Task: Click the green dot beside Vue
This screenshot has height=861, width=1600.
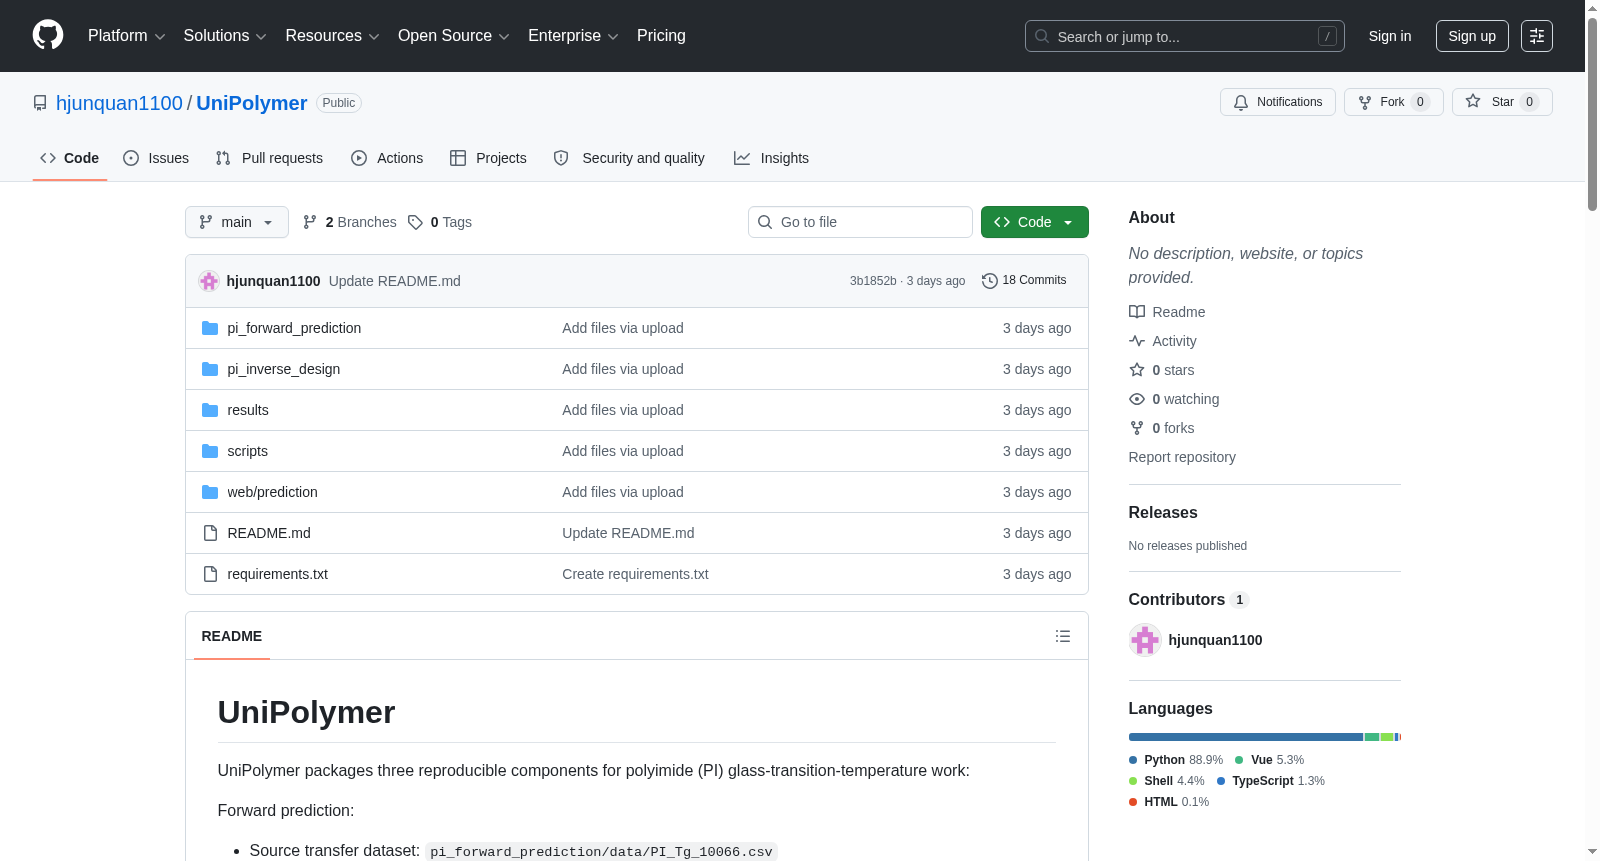Action: tap(1239, 760)
